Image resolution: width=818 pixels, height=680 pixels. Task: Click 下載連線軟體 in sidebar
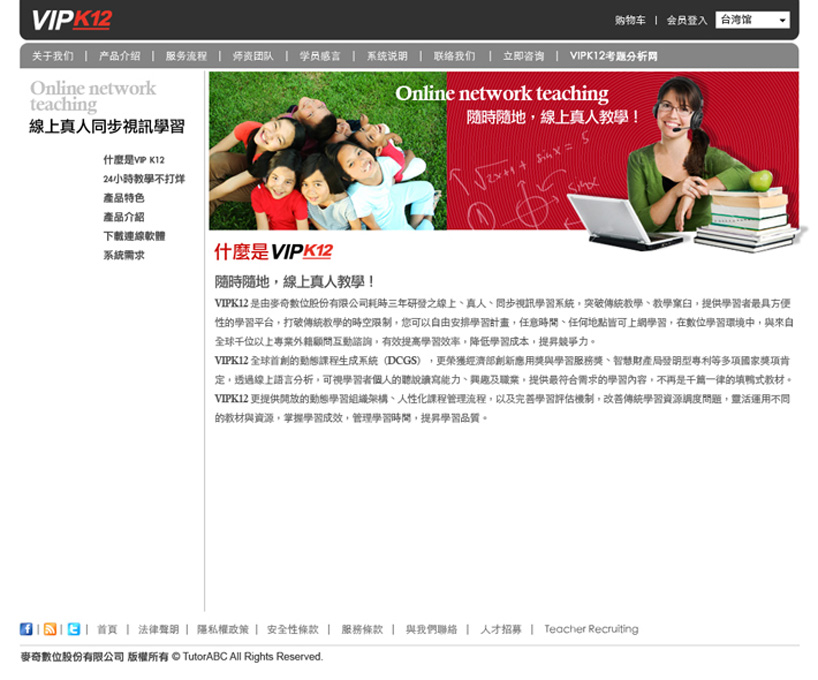134,236
